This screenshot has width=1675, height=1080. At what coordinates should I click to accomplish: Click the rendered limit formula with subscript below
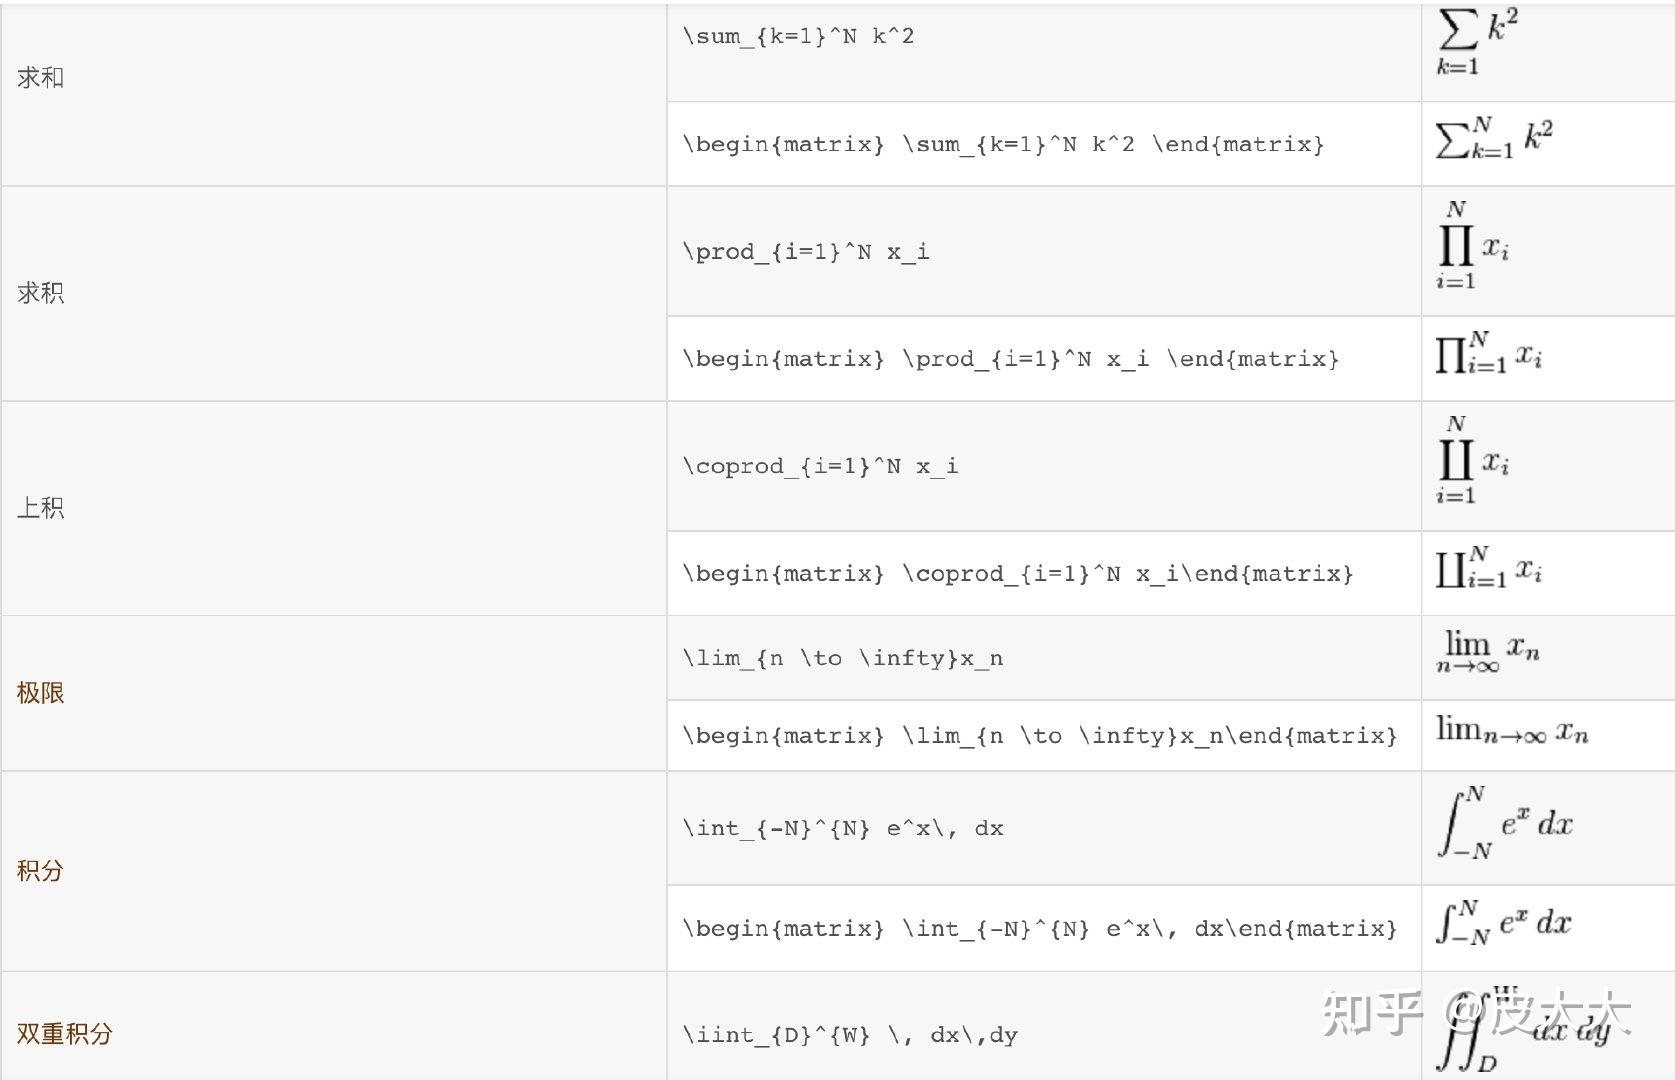(x=1487, y=652)
